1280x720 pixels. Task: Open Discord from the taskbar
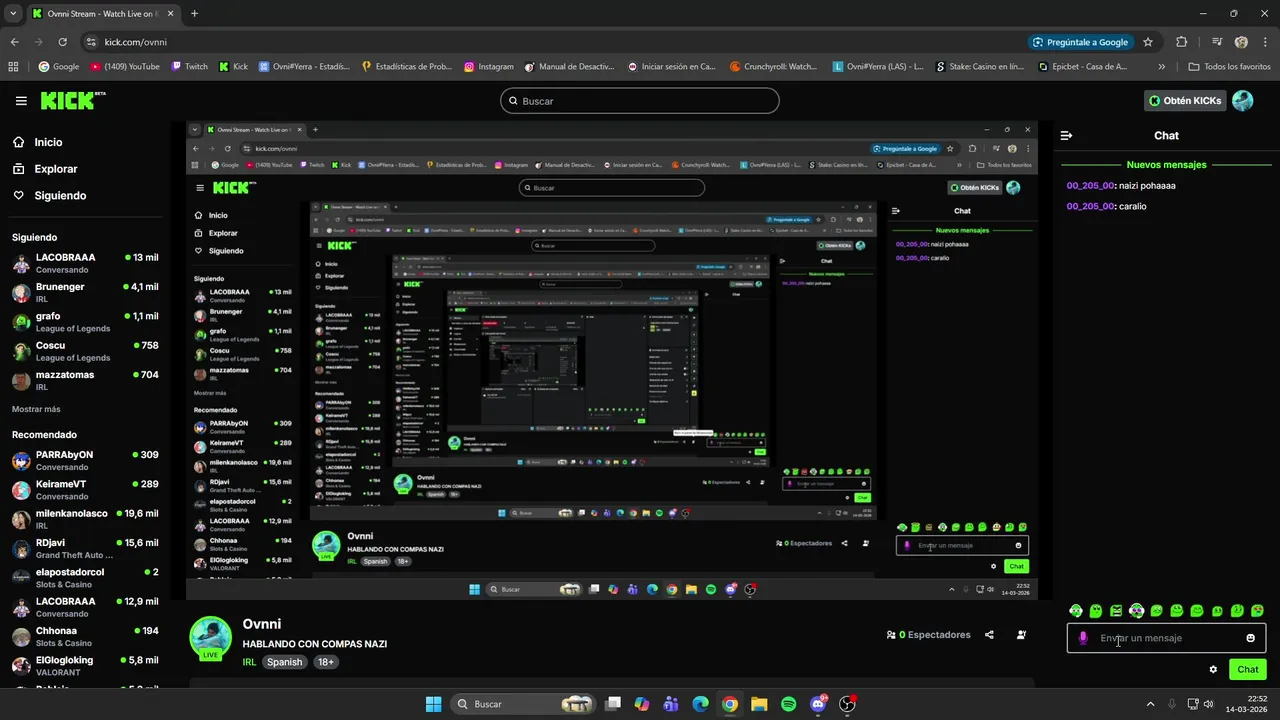[818, 704]
